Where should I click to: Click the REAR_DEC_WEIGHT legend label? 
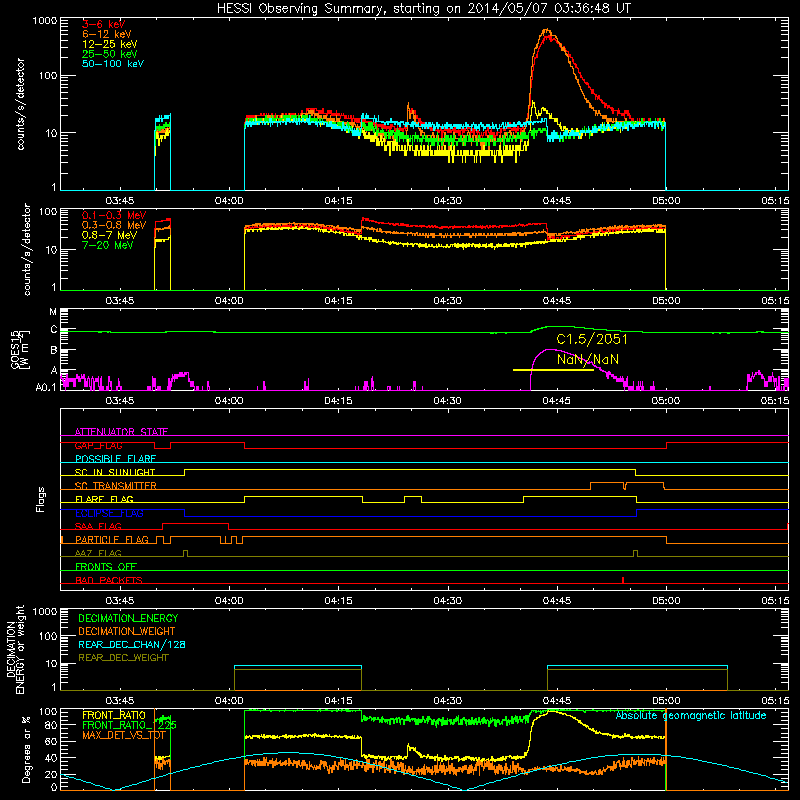pos(123,658)
